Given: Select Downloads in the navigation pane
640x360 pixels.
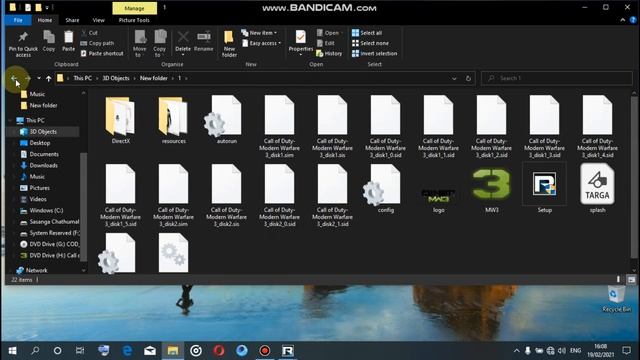Looking at the screenshot, I should click(43, 165).
